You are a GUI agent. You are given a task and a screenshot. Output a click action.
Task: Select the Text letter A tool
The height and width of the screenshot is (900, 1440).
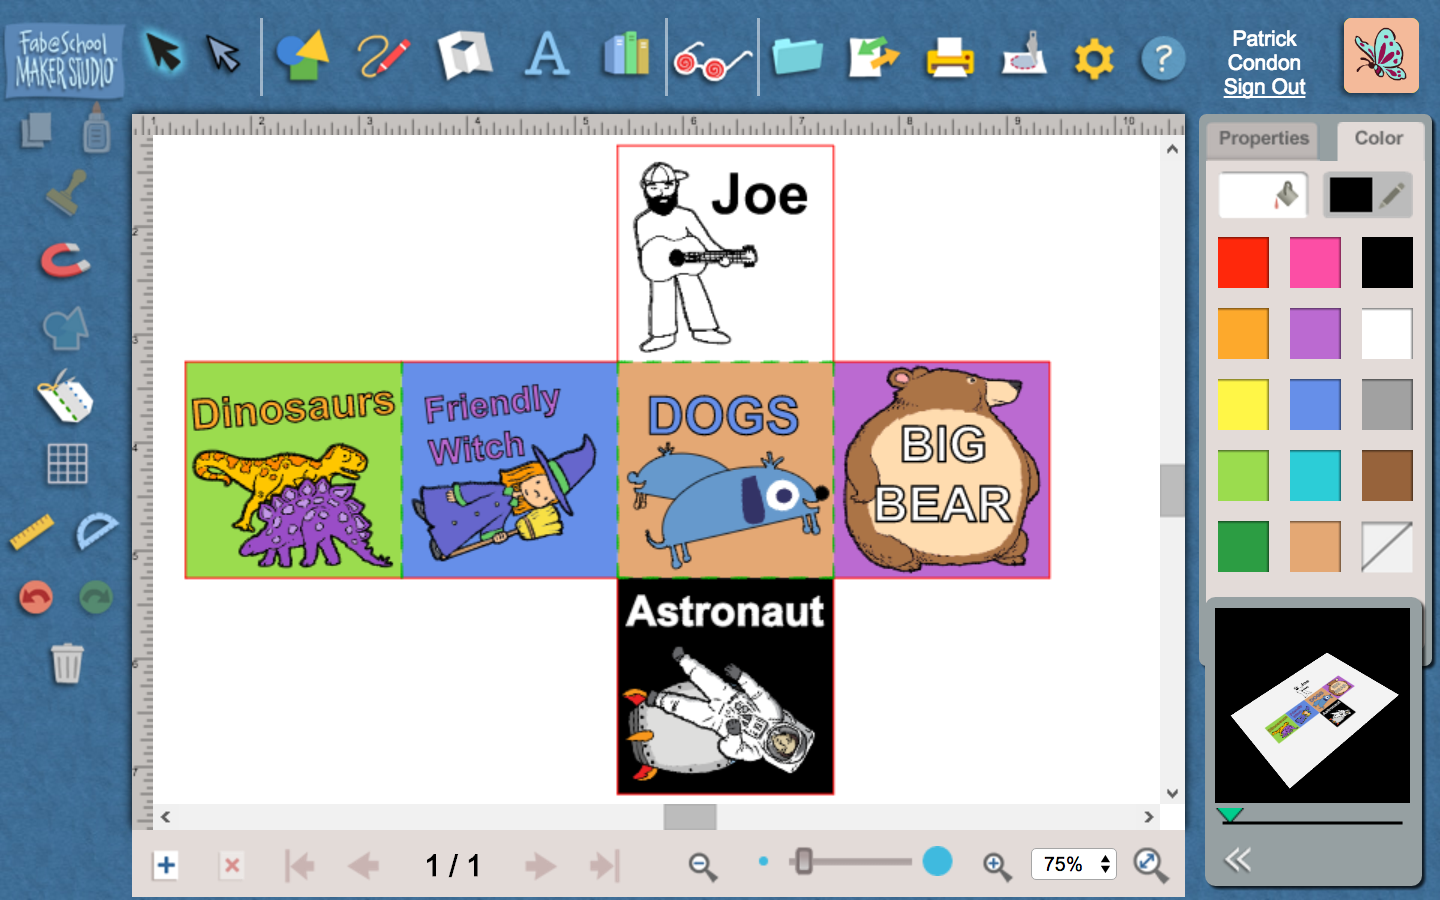(x=547, y=55)
